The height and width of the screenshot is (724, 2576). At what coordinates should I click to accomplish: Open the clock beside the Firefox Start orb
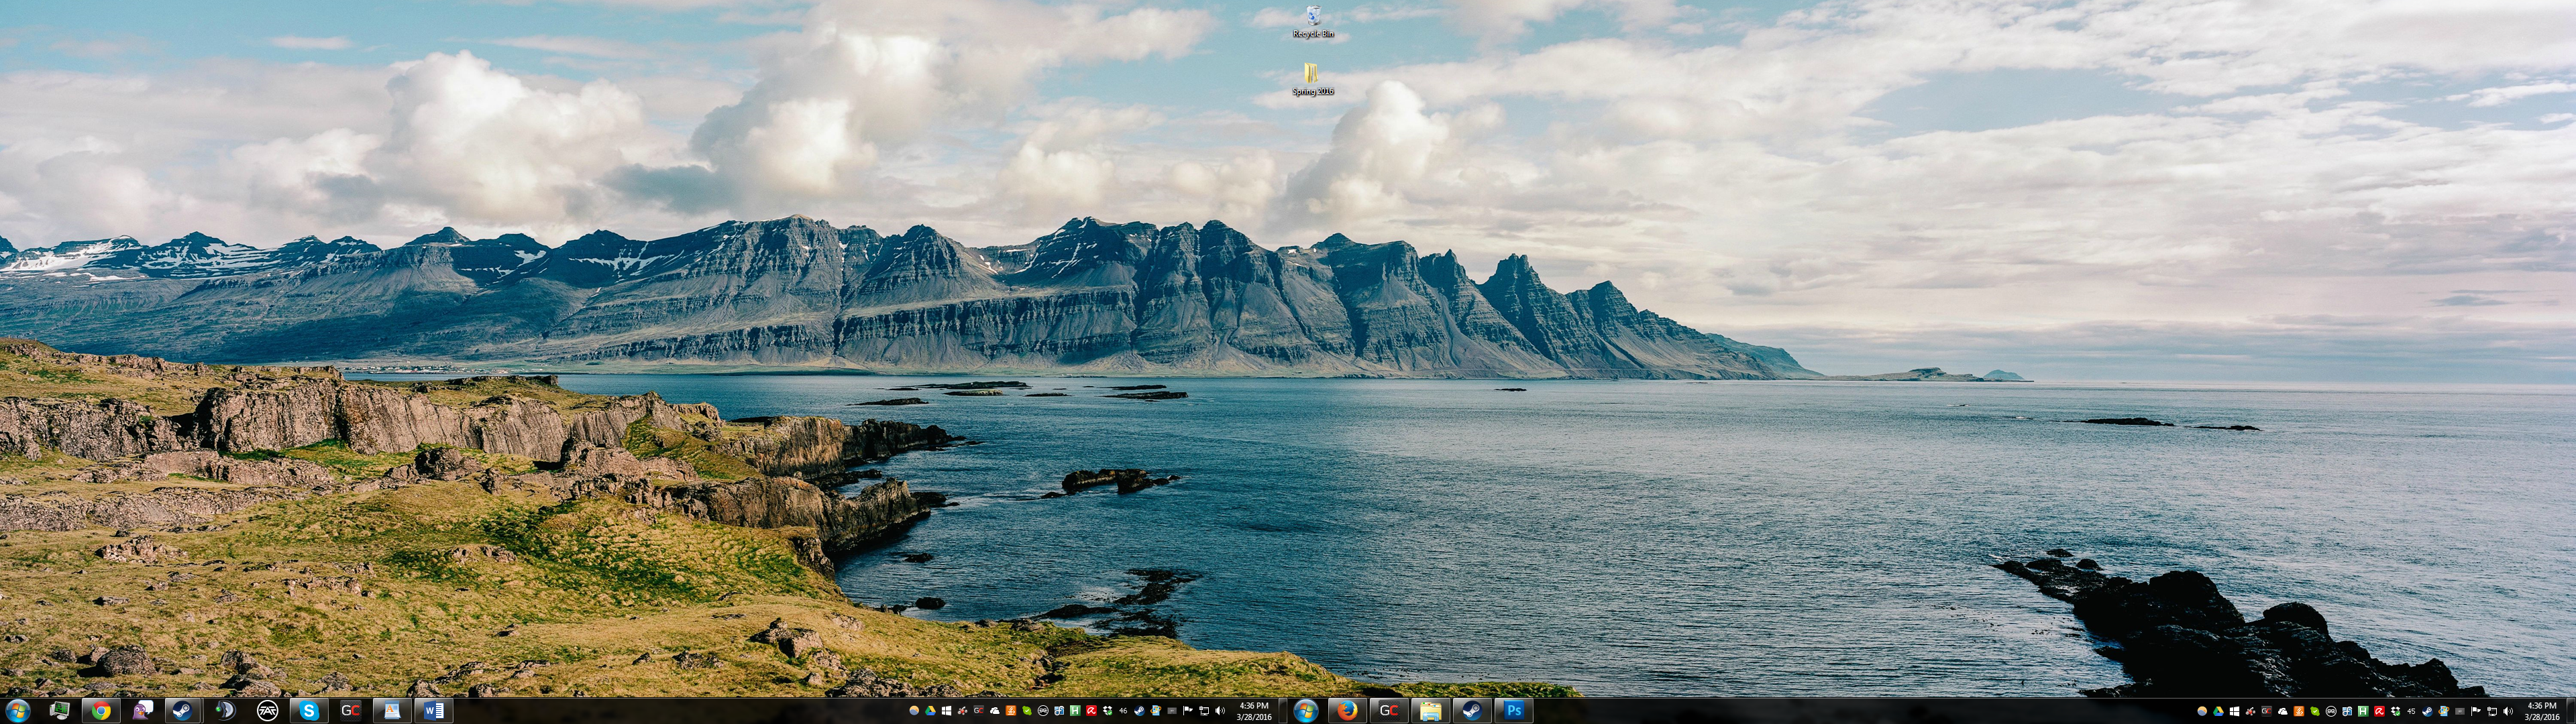tap(1254, 711)
